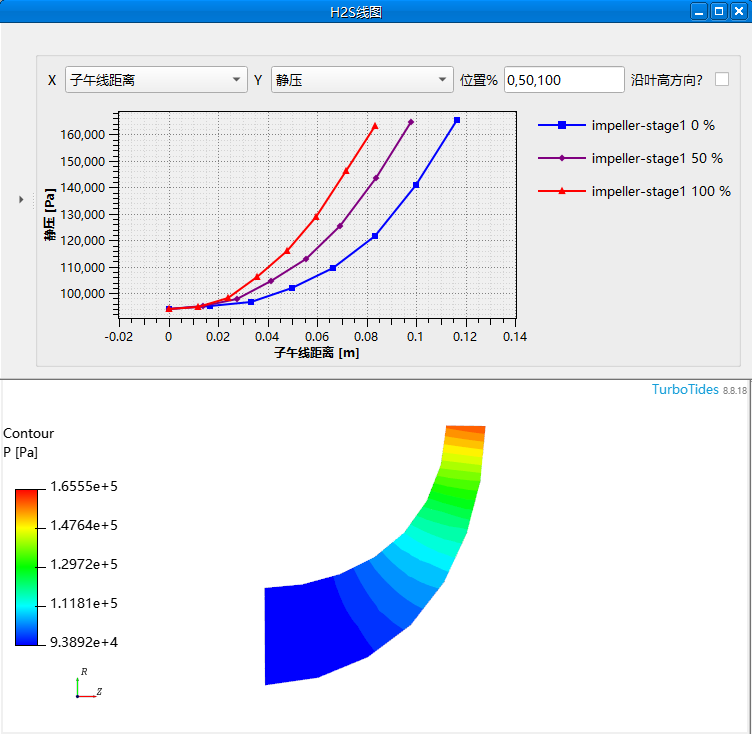Viewport: 752px width, 734px height.
Task: Click the blue square legend marker
Action: (x=562, y=125)
